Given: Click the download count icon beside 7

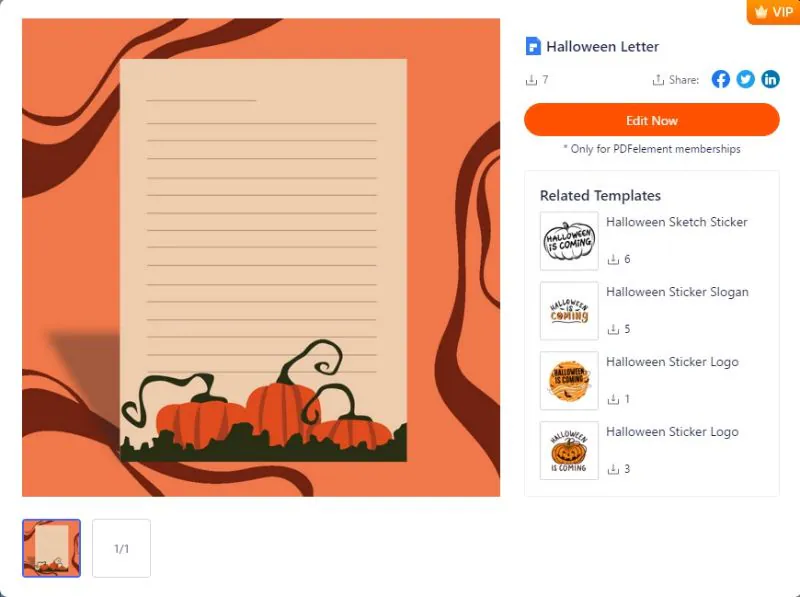Looking at the screenshot, I should (531, 80).
